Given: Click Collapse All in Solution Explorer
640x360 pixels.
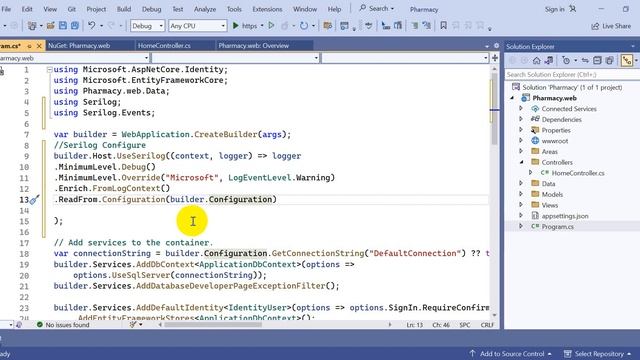Looking at the screenshot, I should (597, 60).
